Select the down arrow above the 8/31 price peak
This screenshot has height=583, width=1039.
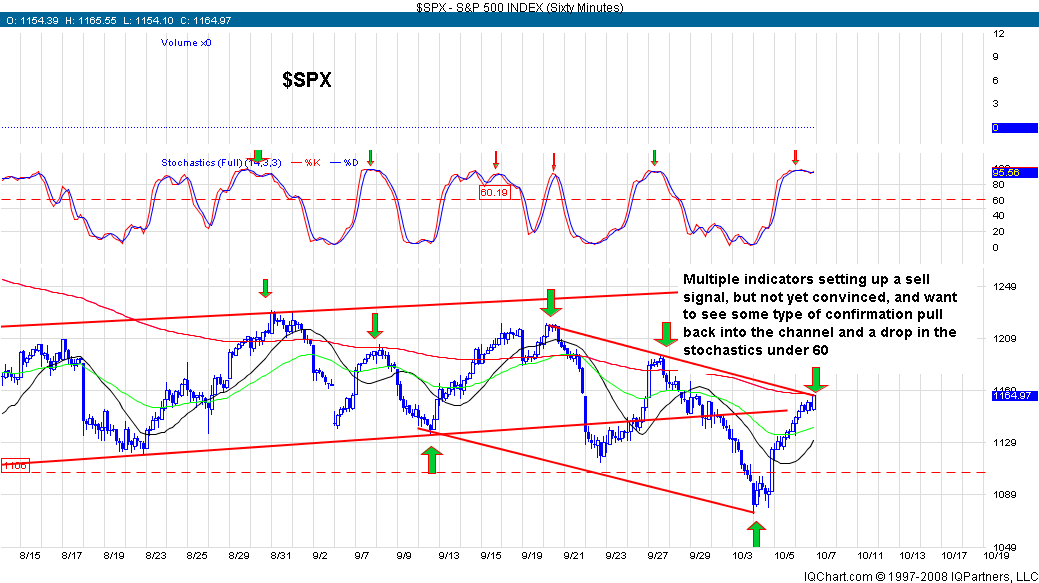(x=264, y=288)
